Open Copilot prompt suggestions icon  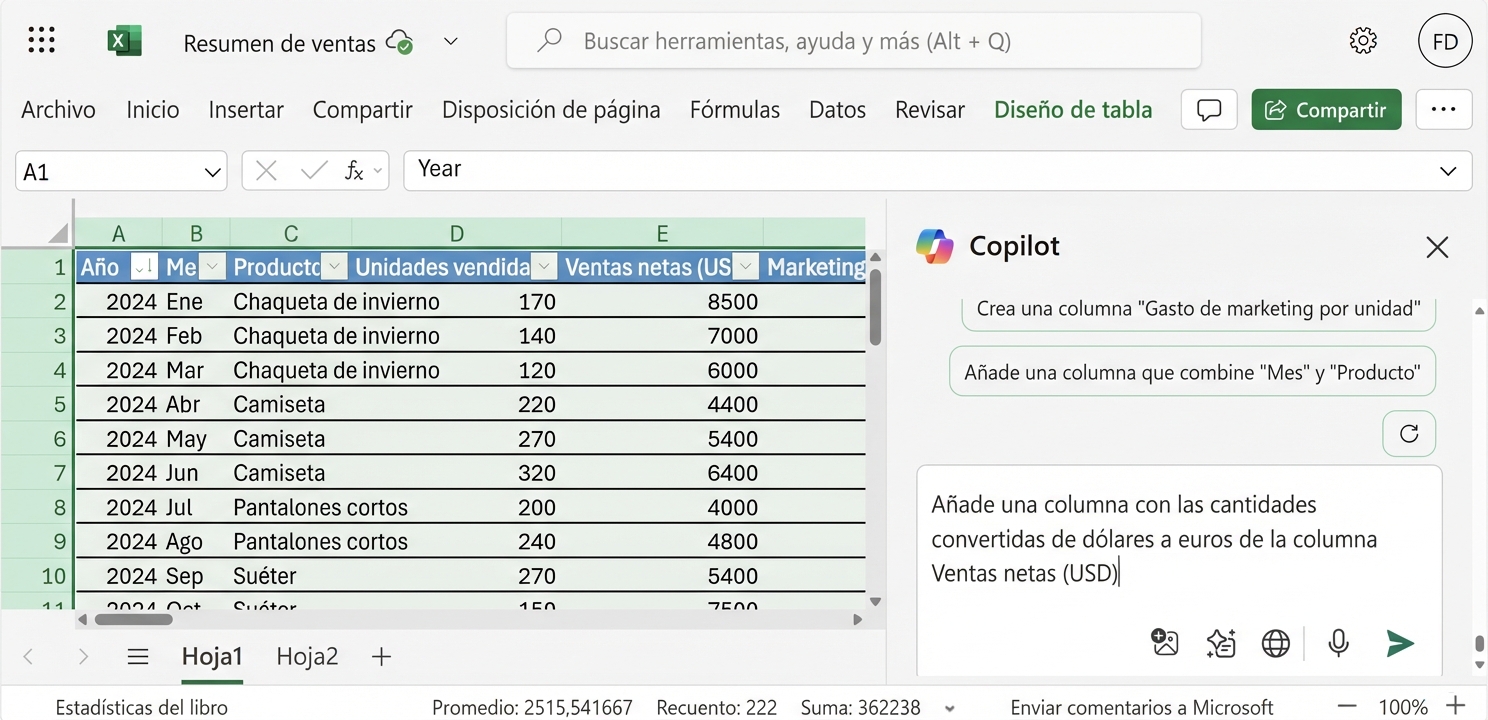(x=1220, y=643)
